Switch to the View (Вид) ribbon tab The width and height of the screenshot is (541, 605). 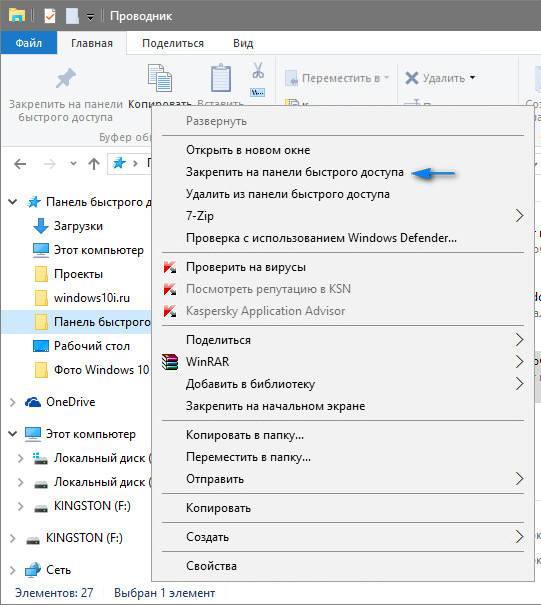[x=243, y=43]
